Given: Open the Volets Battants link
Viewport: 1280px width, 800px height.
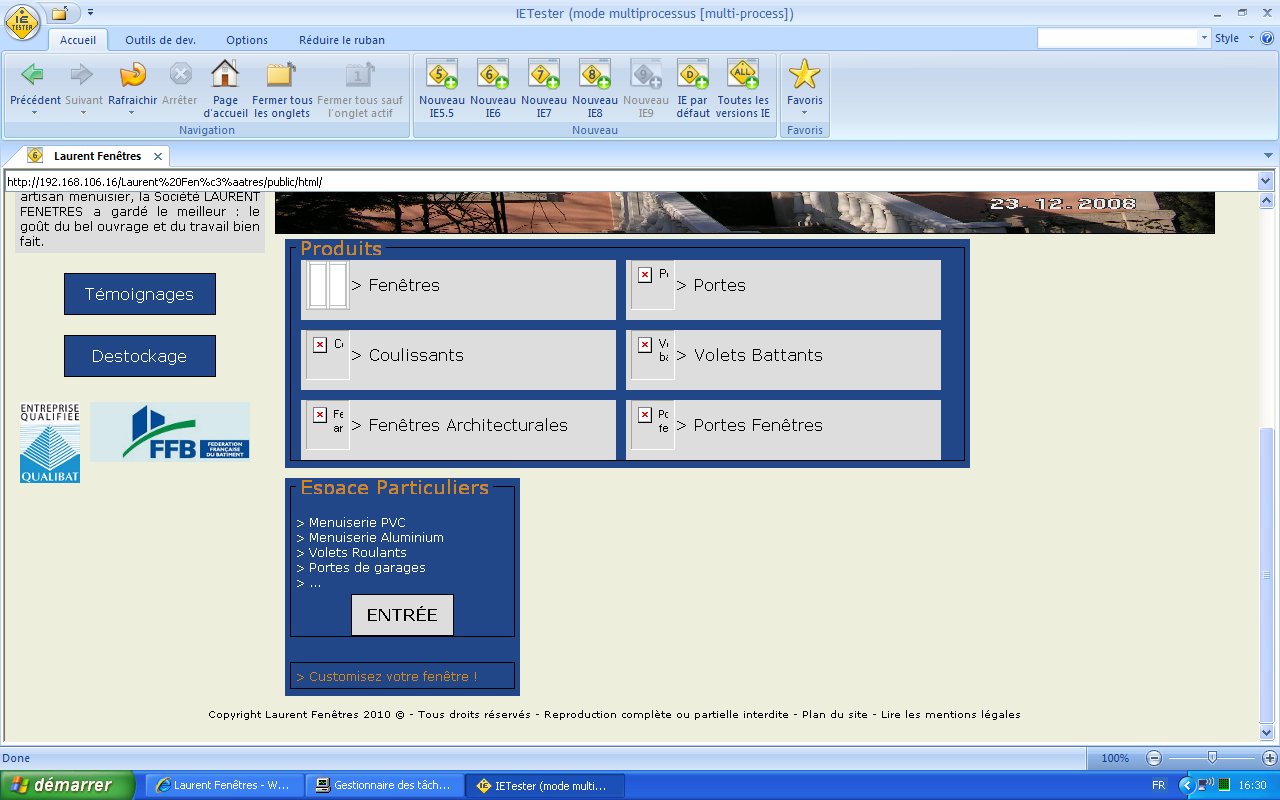Looking at the screenshot, I should (x=749, y=355).
